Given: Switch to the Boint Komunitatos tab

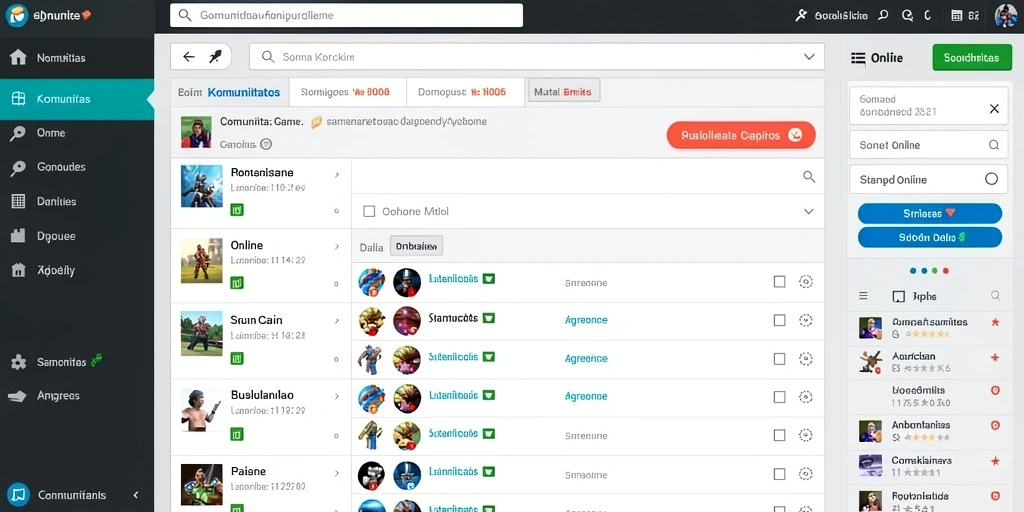Looking at the screenshot, I should click(x=229, y=92).
